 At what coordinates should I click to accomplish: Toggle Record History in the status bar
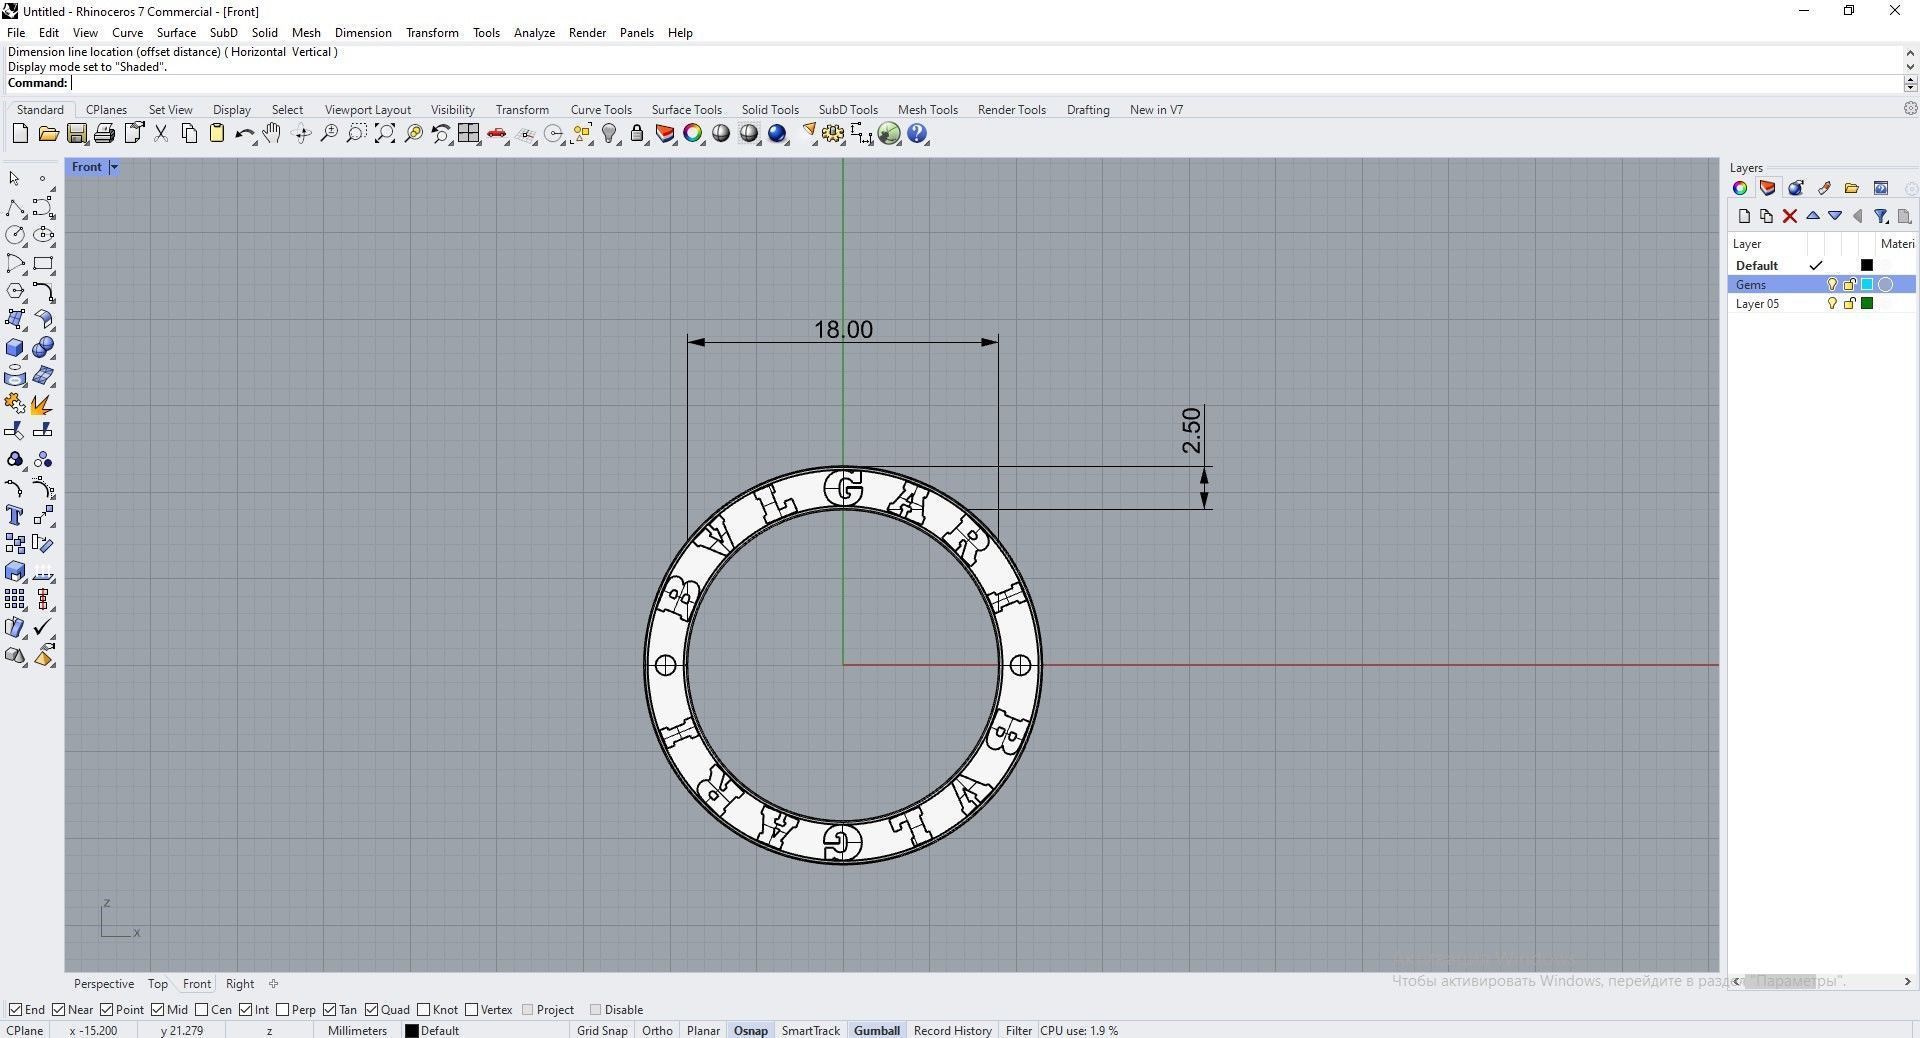pos(952,1030)
